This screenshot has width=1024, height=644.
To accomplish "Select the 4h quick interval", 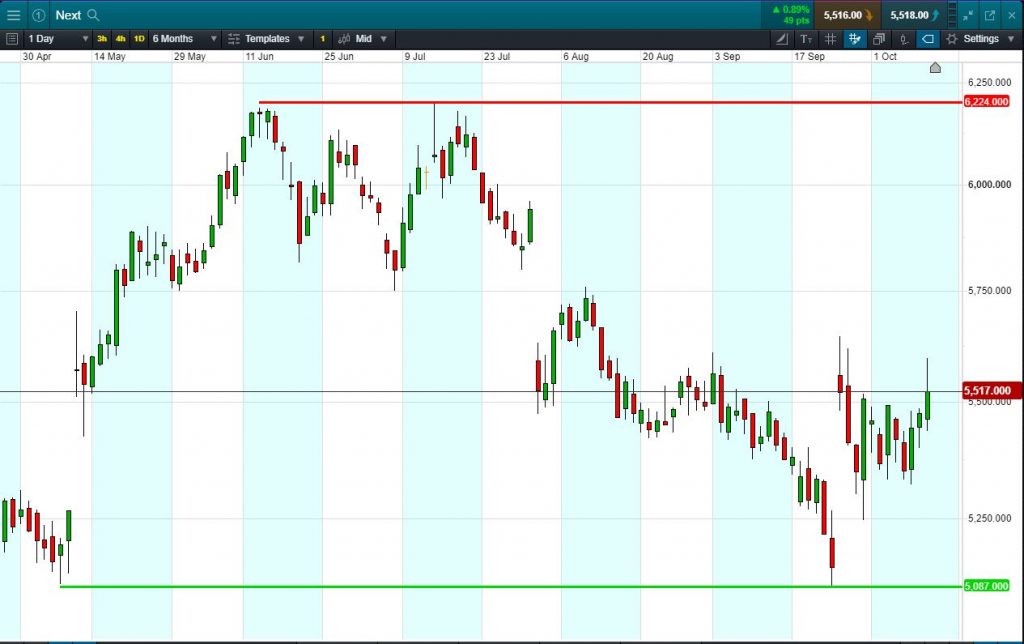I will 120,39.
